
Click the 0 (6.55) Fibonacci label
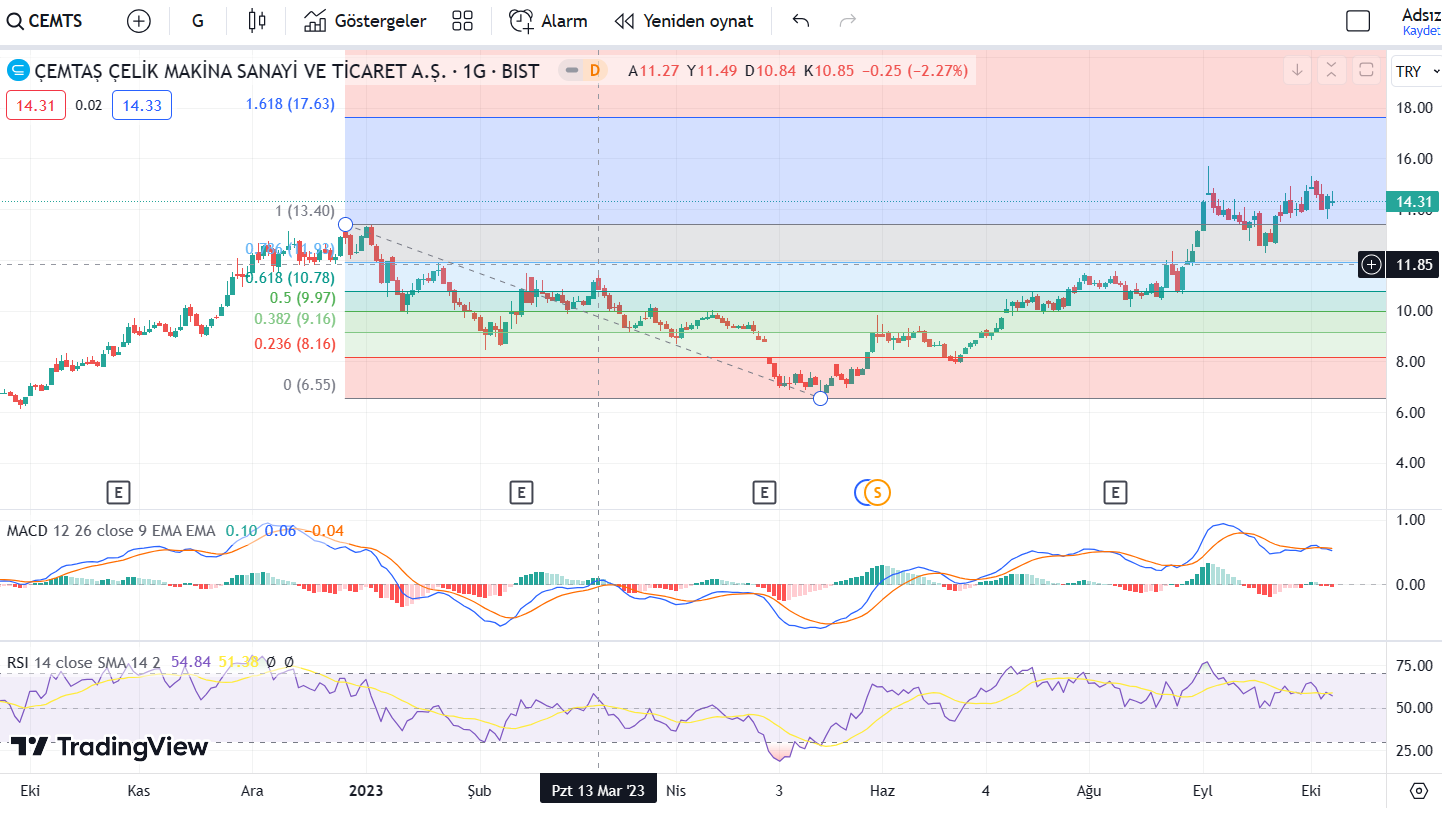[x=309, y=384]
